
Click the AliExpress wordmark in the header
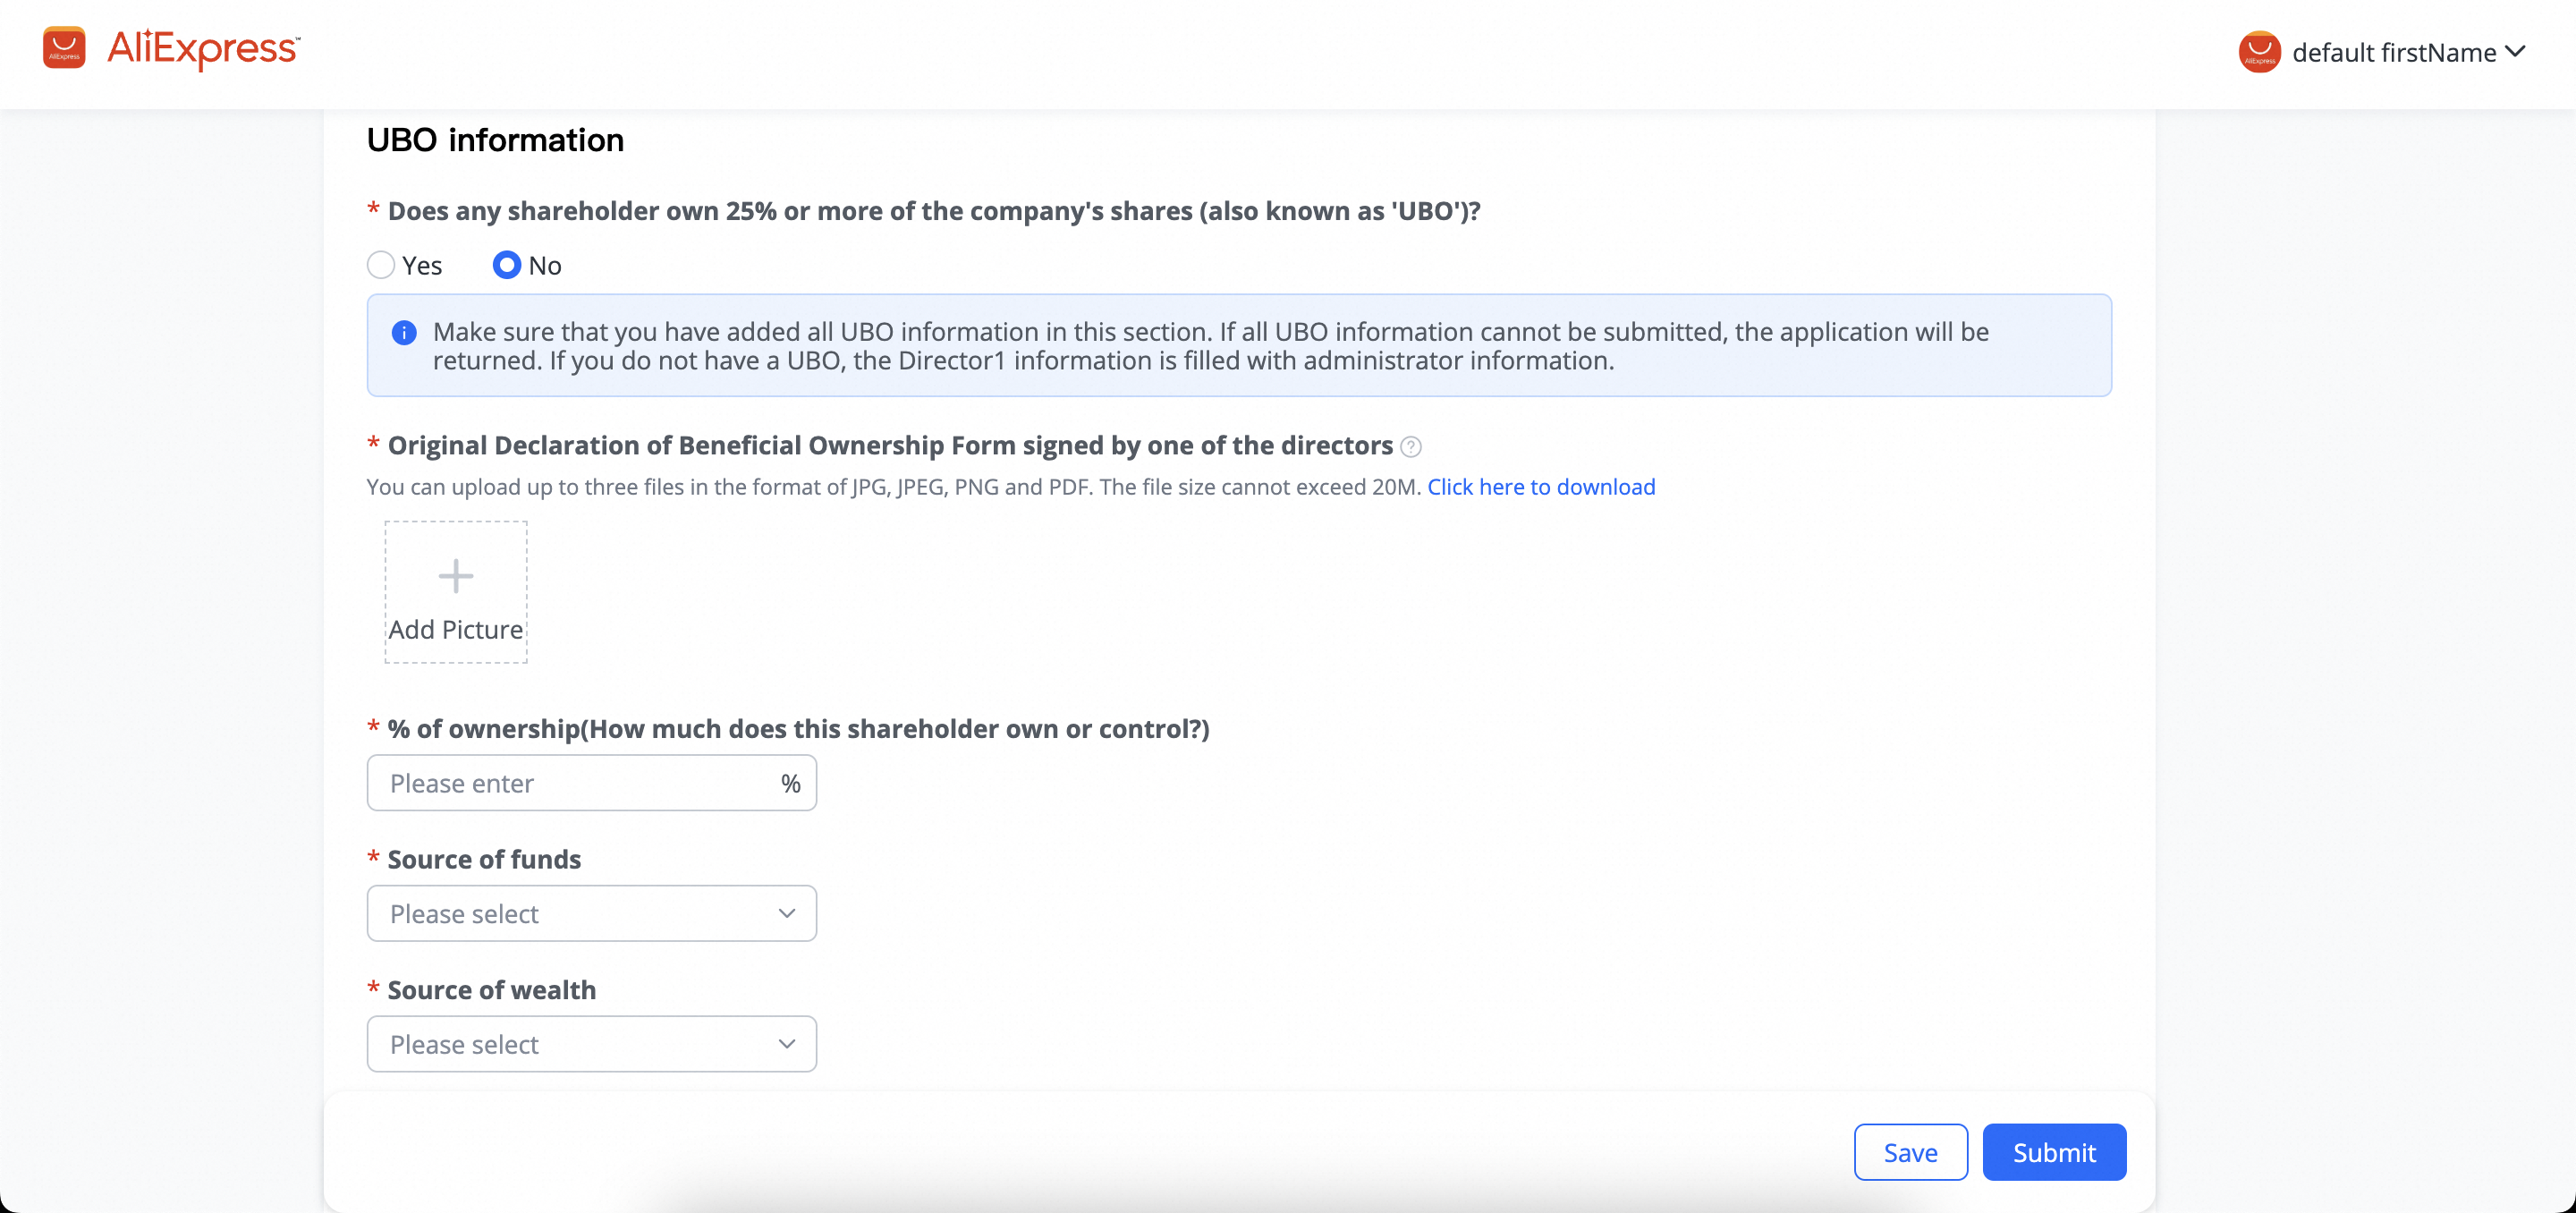point(203,48)
